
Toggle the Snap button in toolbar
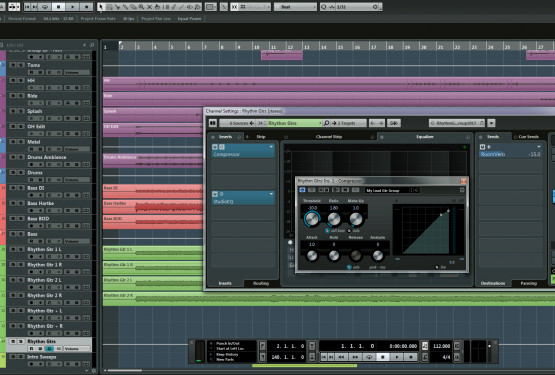pyautogui.click(x=235, y=7)
